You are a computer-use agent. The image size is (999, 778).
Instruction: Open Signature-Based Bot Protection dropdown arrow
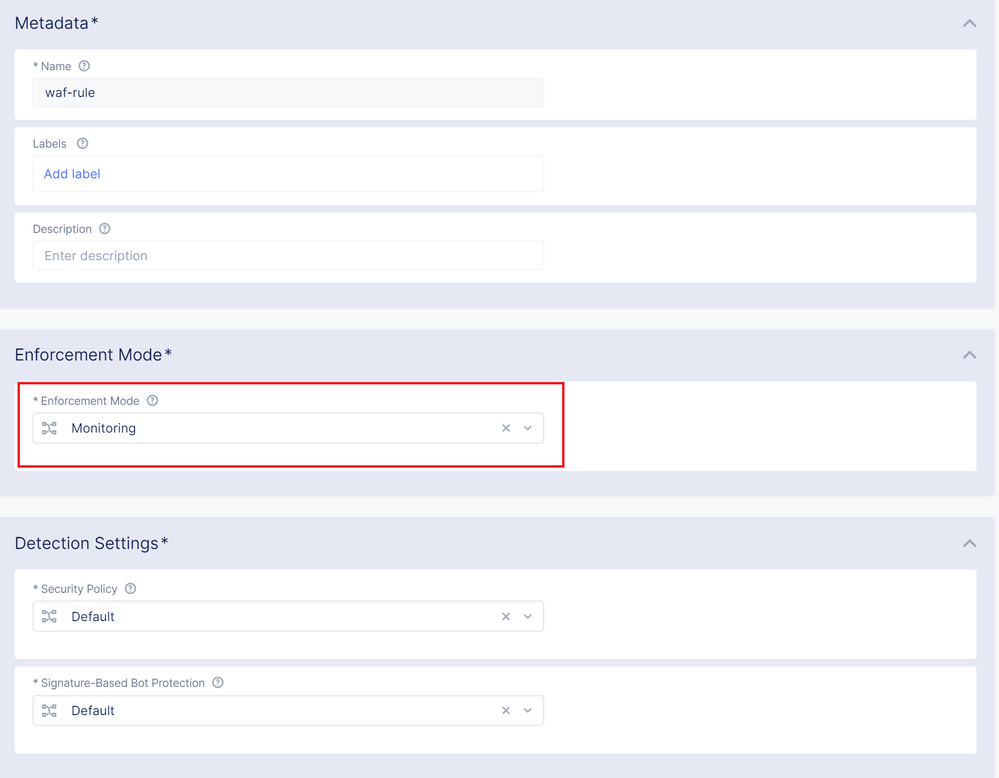[528, 711]
